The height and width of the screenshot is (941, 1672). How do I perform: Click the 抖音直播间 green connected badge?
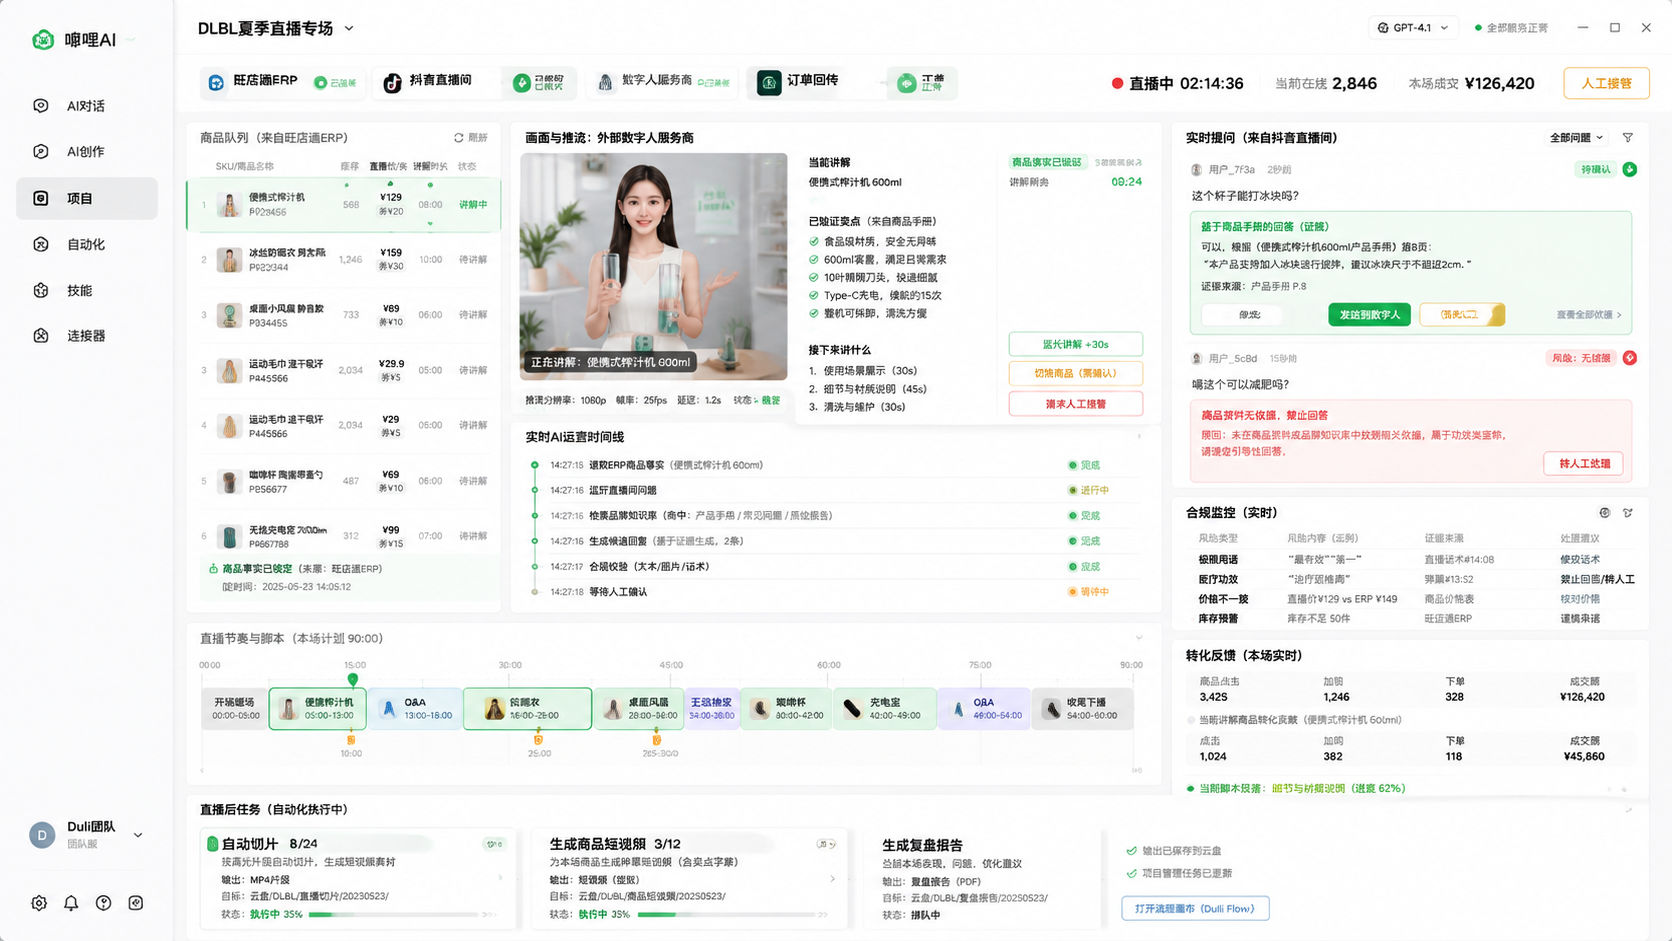coord(540,83)
